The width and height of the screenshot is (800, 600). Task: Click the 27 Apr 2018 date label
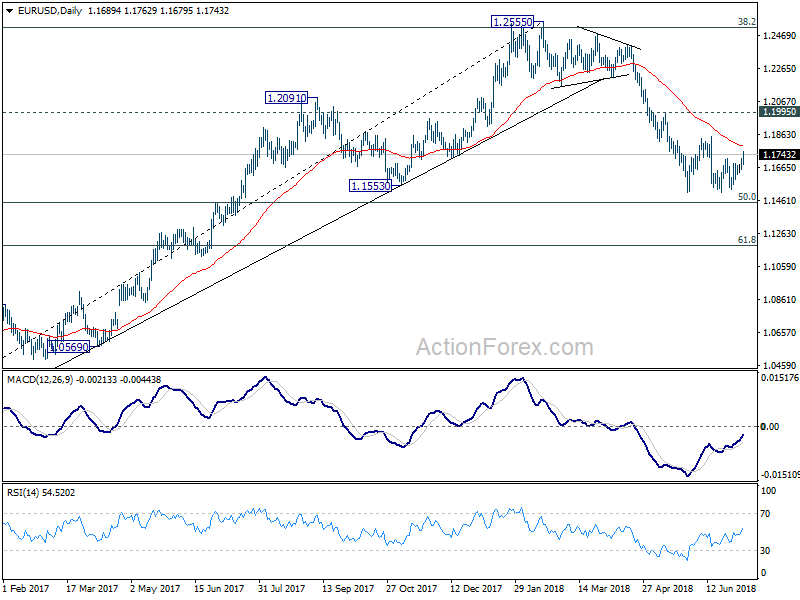667,588
